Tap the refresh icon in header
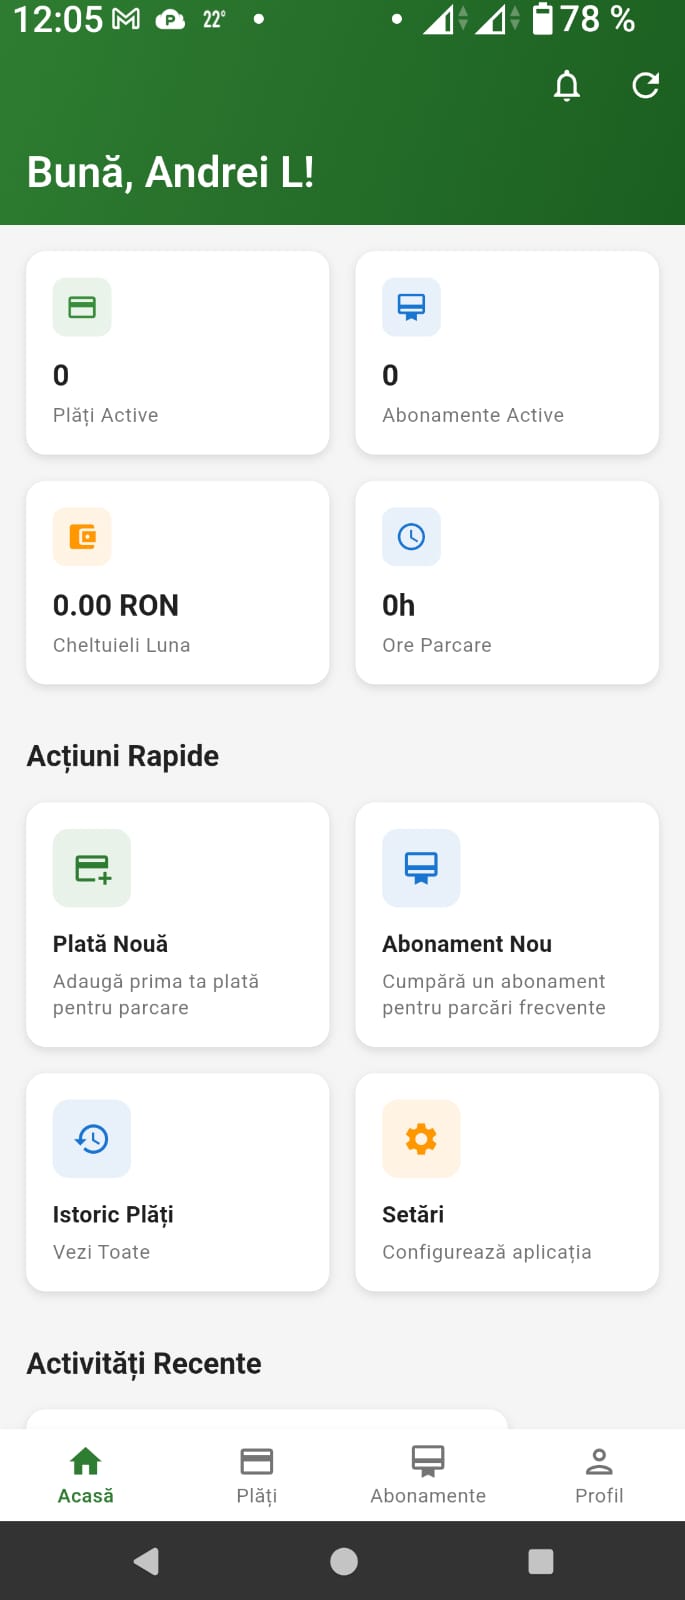The image size is (685, 1600). (646, 86)
